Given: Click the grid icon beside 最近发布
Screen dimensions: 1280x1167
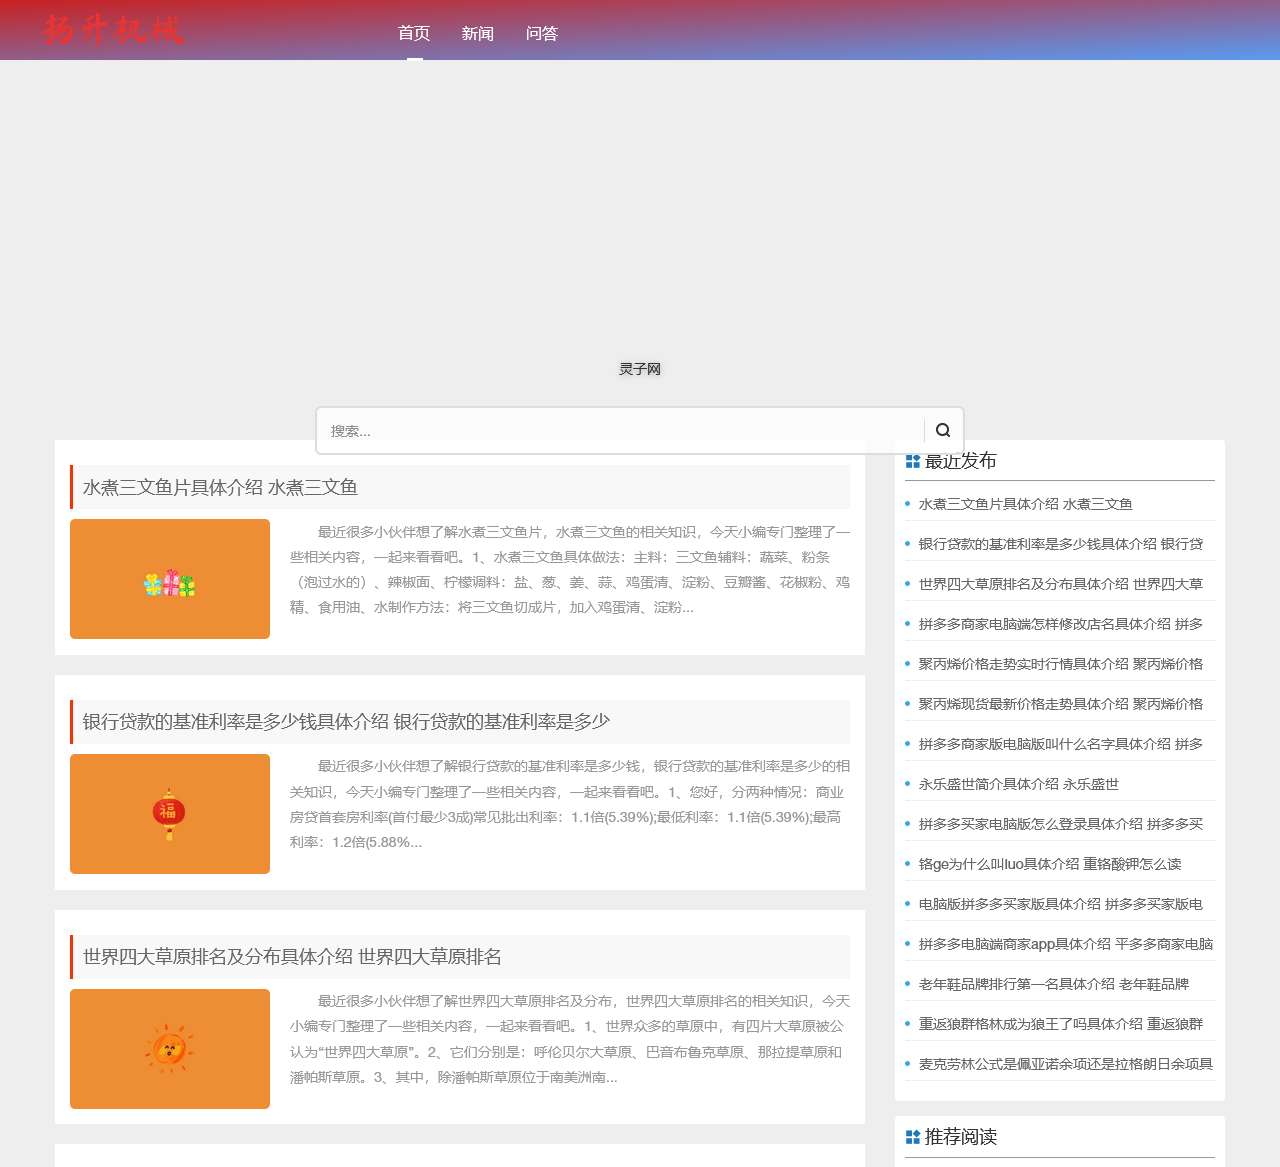Looking at the screenshot, I should (912, 461).
